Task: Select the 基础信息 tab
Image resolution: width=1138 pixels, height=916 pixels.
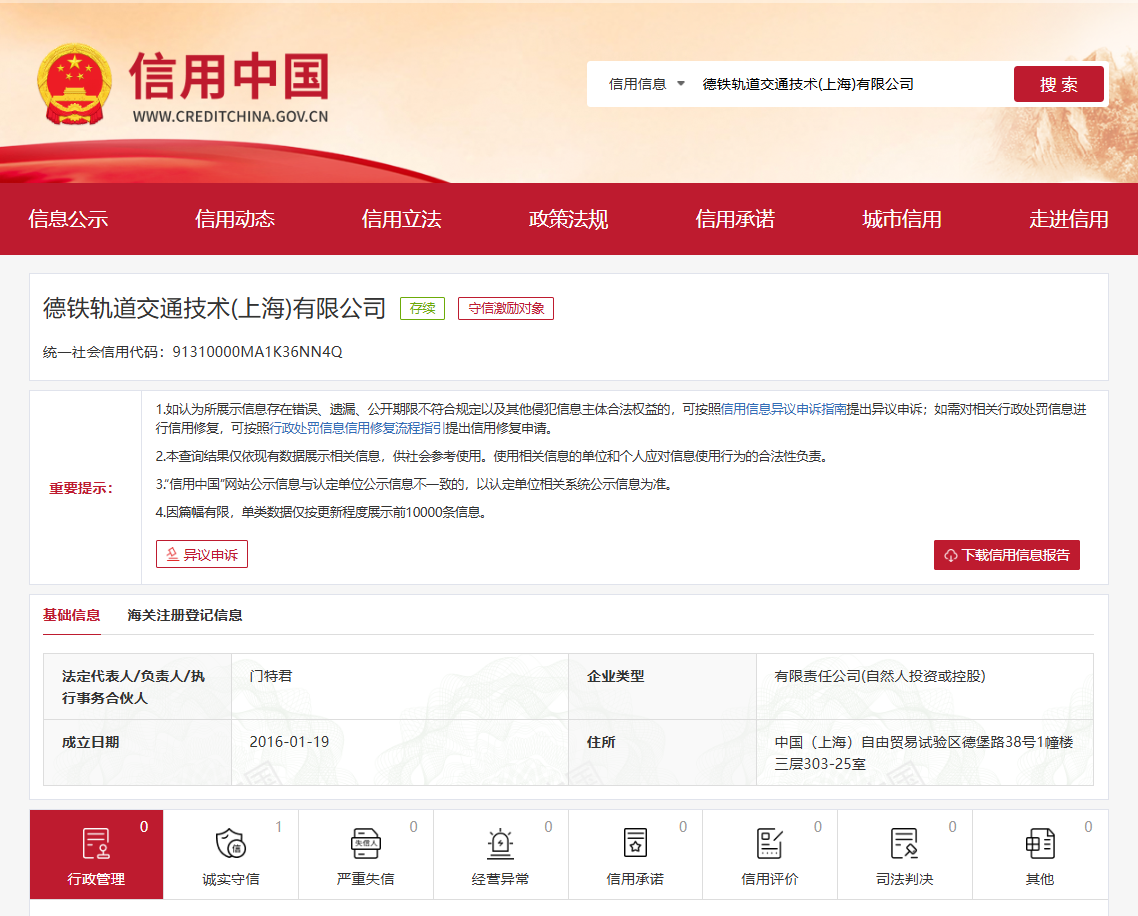Action: coord(71,615)
